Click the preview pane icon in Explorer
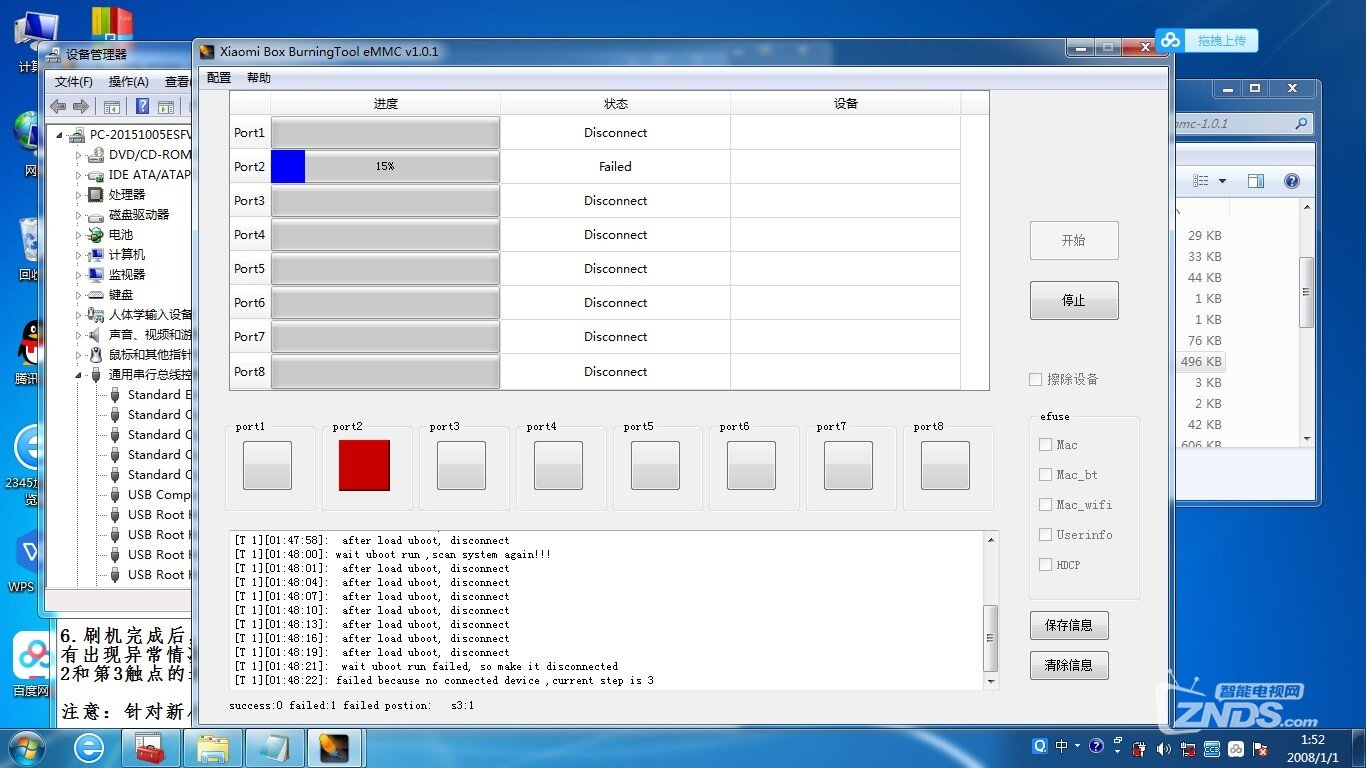Screen dimensions: 1366x768 coord(1256,181)
